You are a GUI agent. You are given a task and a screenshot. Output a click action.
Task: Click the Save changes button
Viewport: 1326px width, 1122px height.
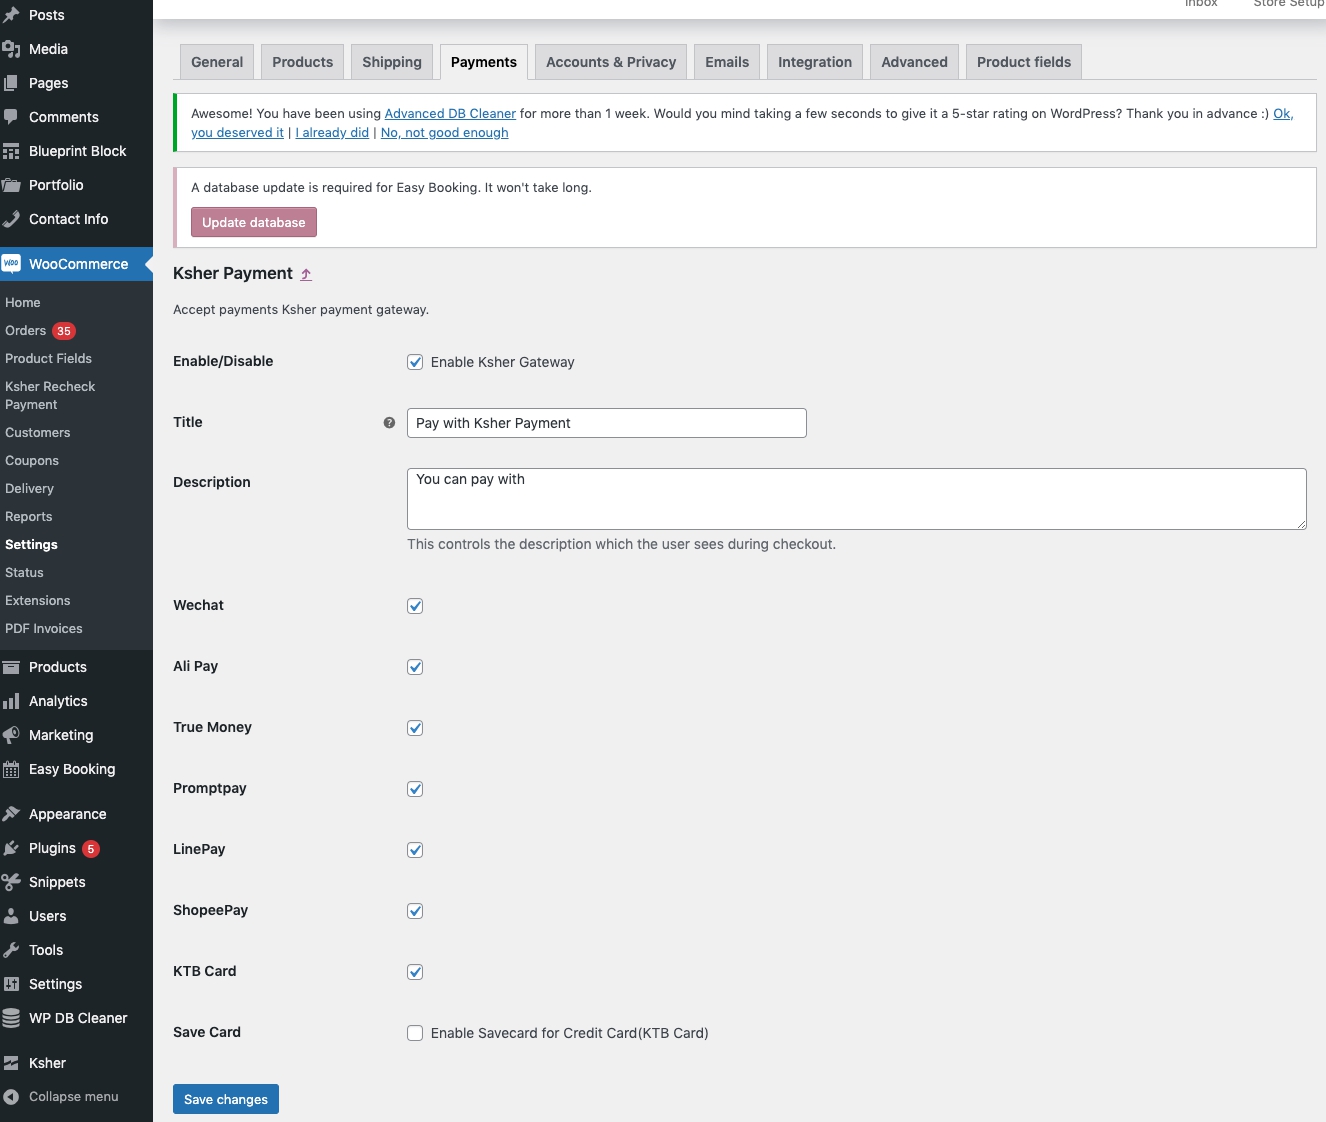(x=226, y=1099)
